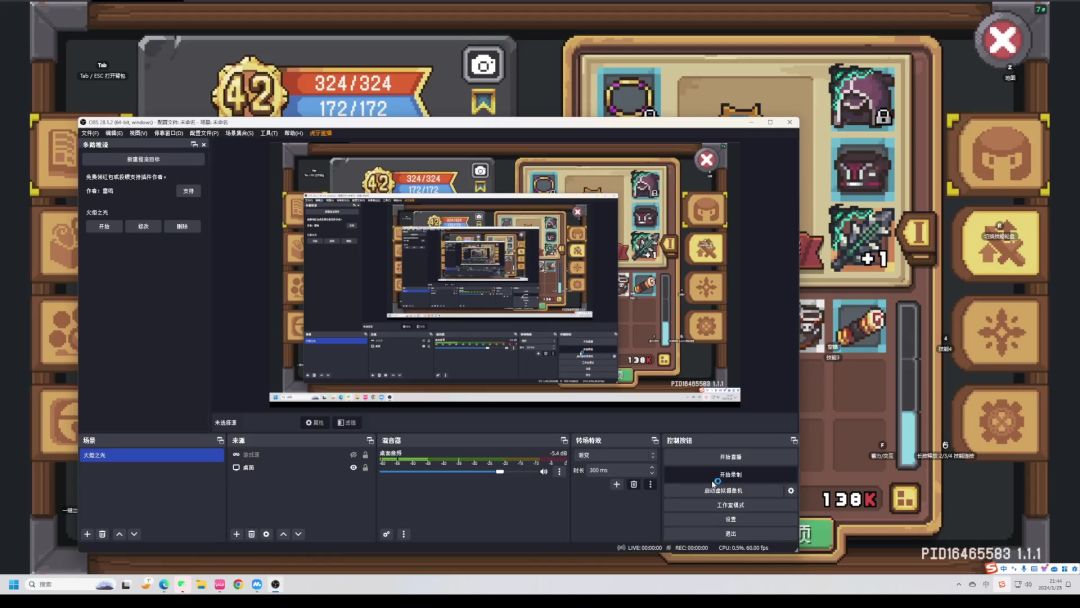Viewport: 1080px width, 608px height.
Task: Toggle visibility of the first source row
Action: tap(353, 454)
